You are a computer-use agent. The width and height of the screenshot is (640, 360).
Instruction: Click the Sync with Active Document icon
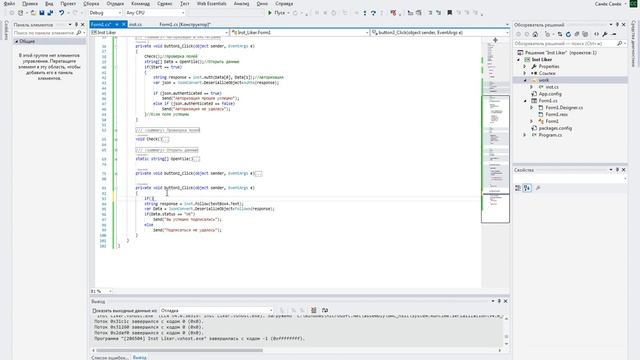[560, 34]
